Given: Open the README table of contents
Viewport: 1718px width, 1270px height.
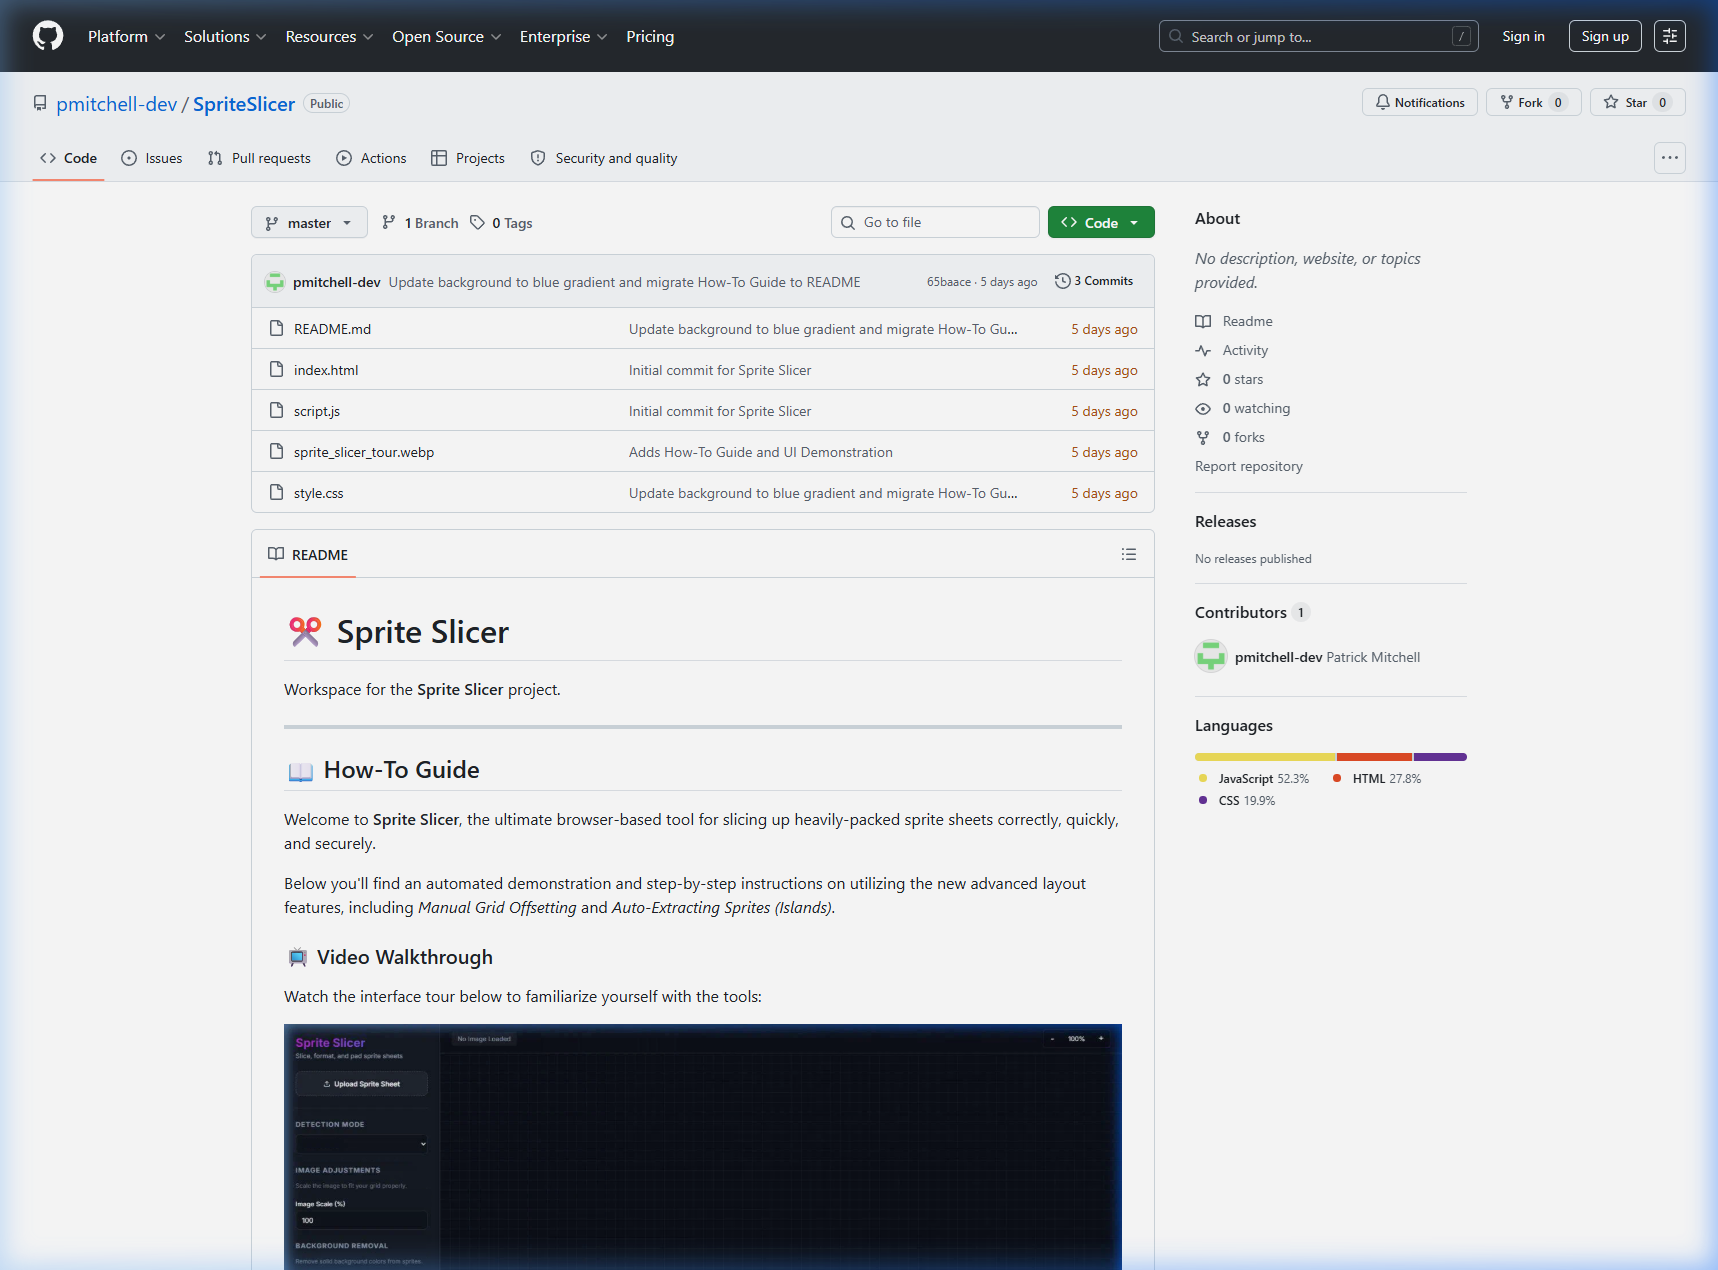Looking at the screenshot, I should tap(1128, 554).
